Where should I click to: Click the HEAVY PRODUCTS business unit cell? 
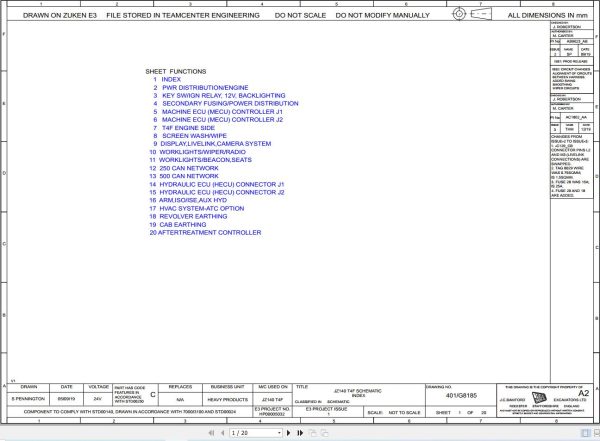(x=228, y=399)
